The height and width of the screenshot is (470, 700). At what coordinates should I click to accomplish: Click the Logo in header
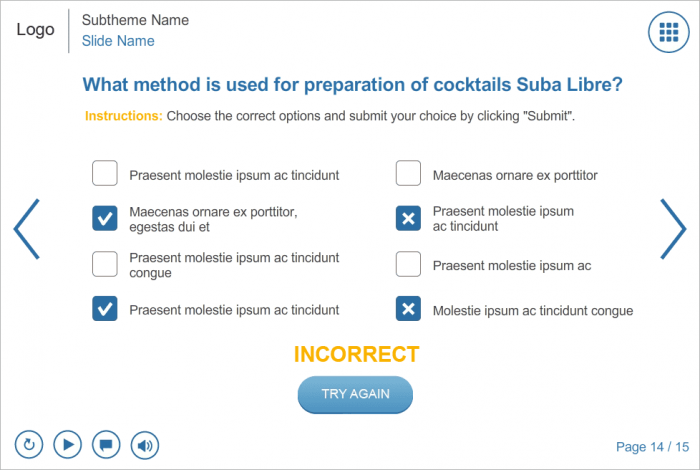tap(35, 30)
